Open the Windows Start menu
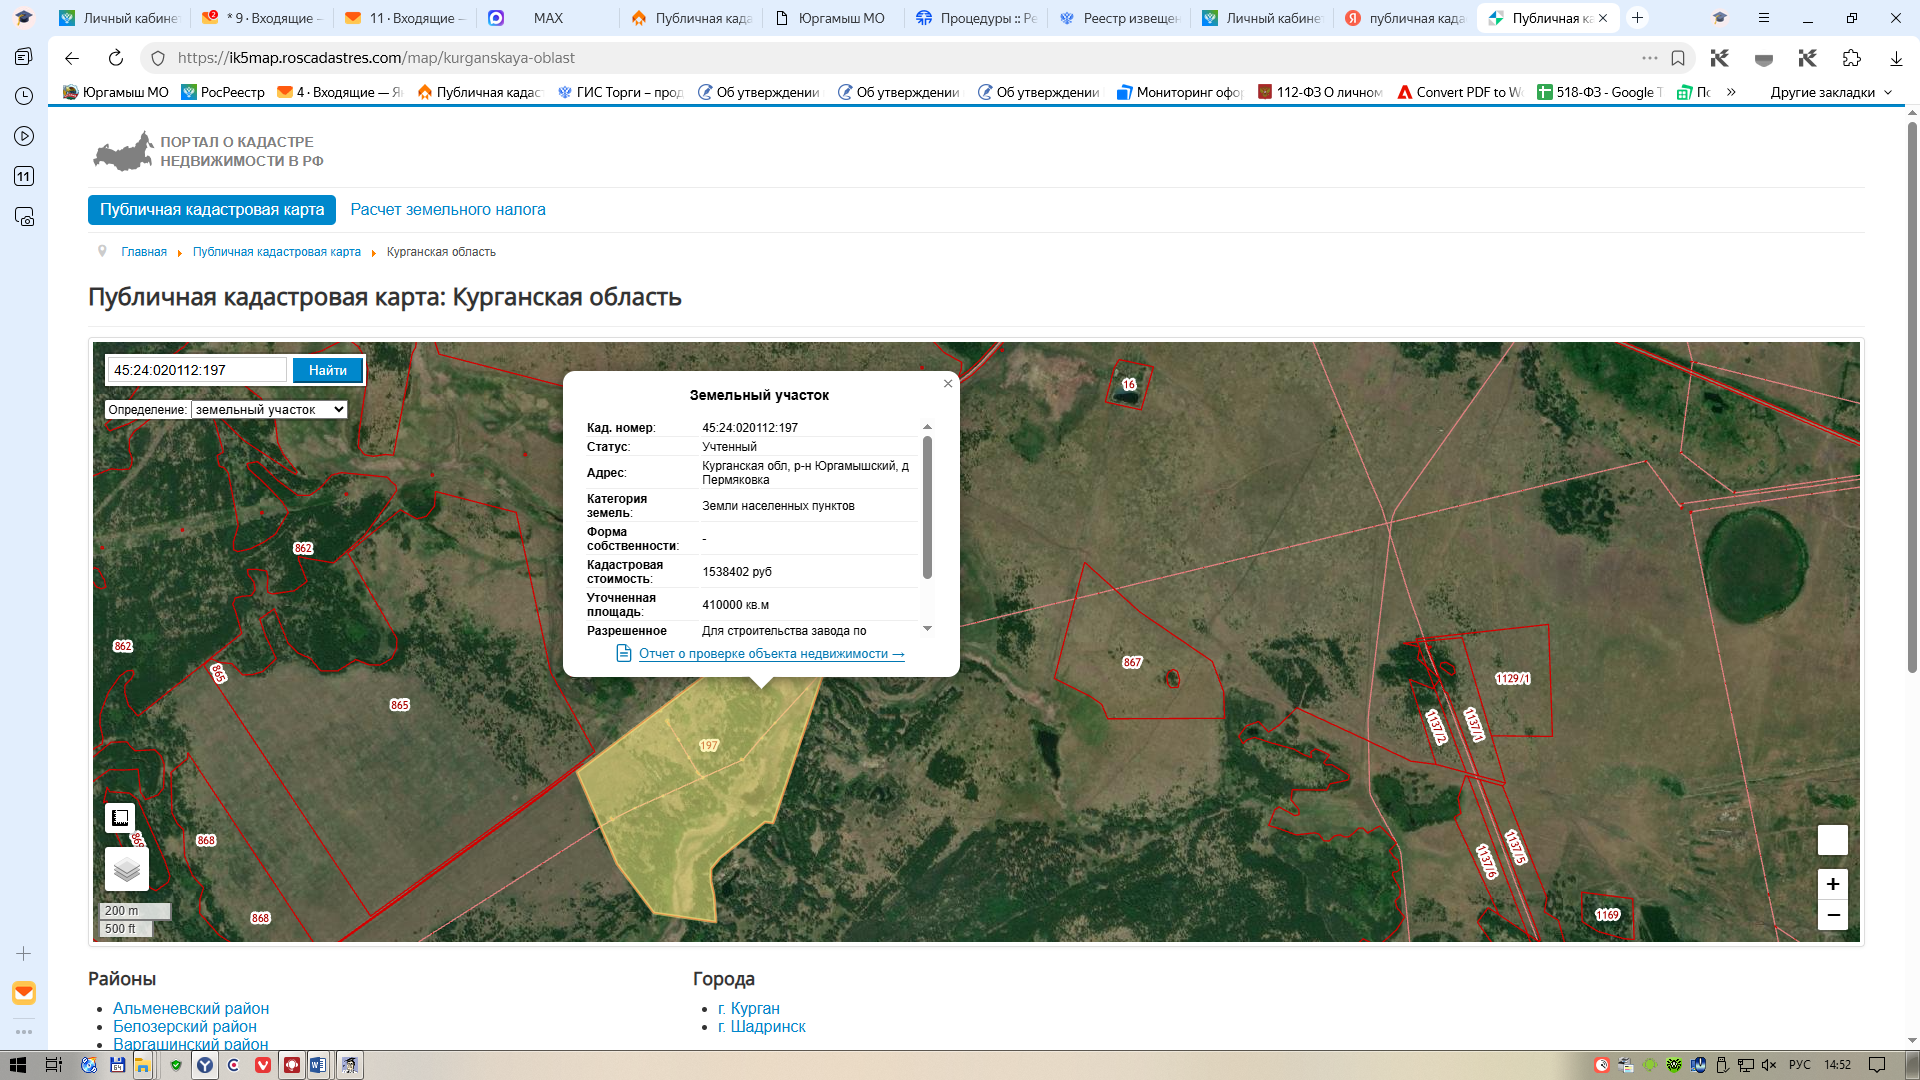 (17, 1065)
